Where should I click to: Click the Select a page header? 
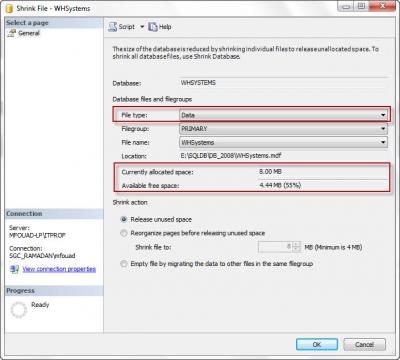(x=54, y=23)
